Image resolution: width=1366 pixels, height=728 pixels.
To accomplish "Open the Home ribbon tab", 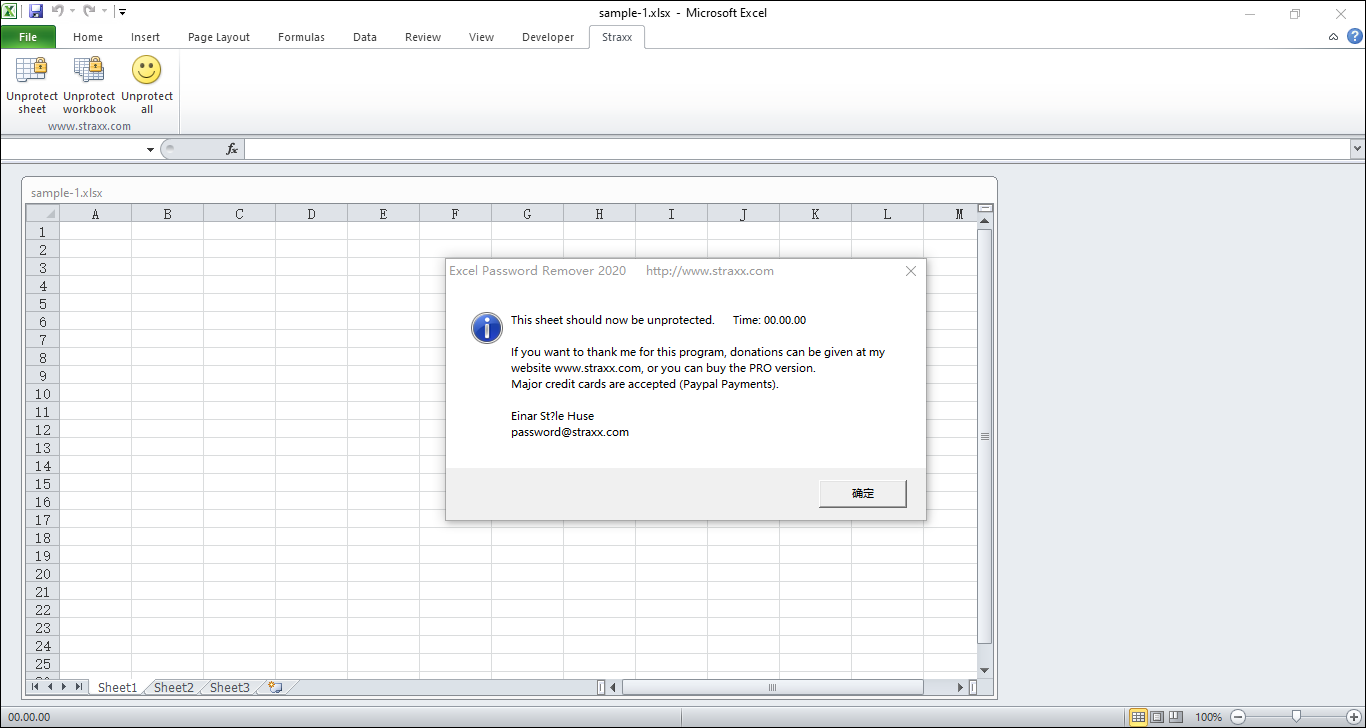I will (88, 37).
